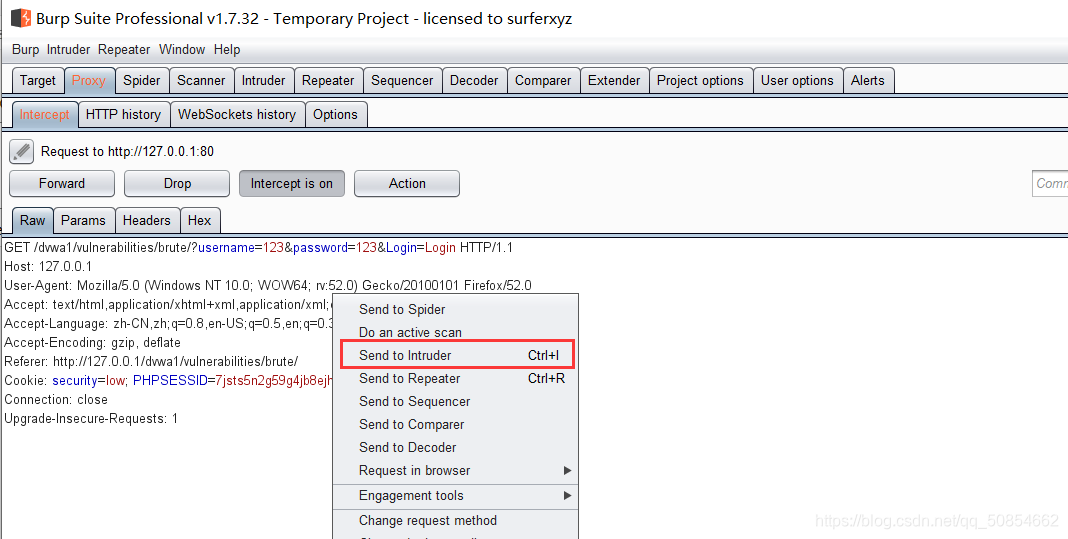Click the Host: 127.0.0.1 header line
The height and width of the screenshot is (539, 1068).
click(48, 266)
